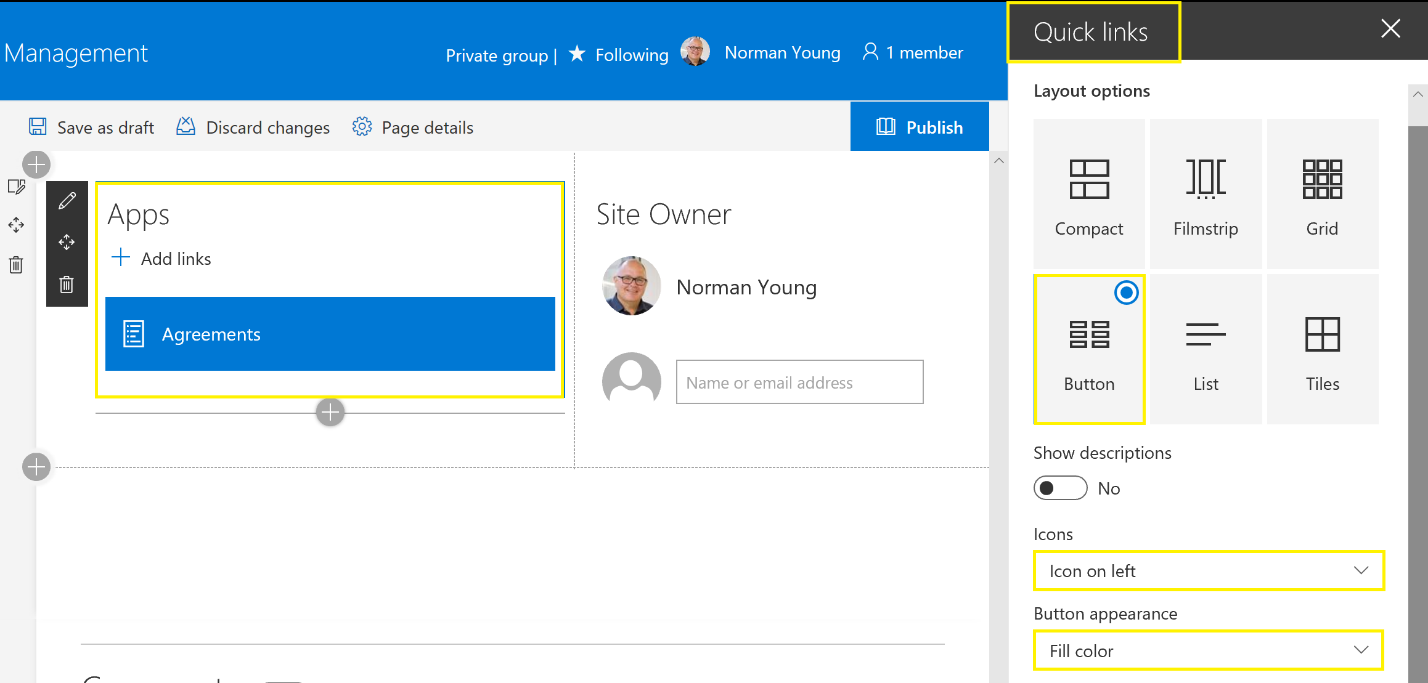Click Save as draft
Viewport: 1428px width, 683px height.
92,127
